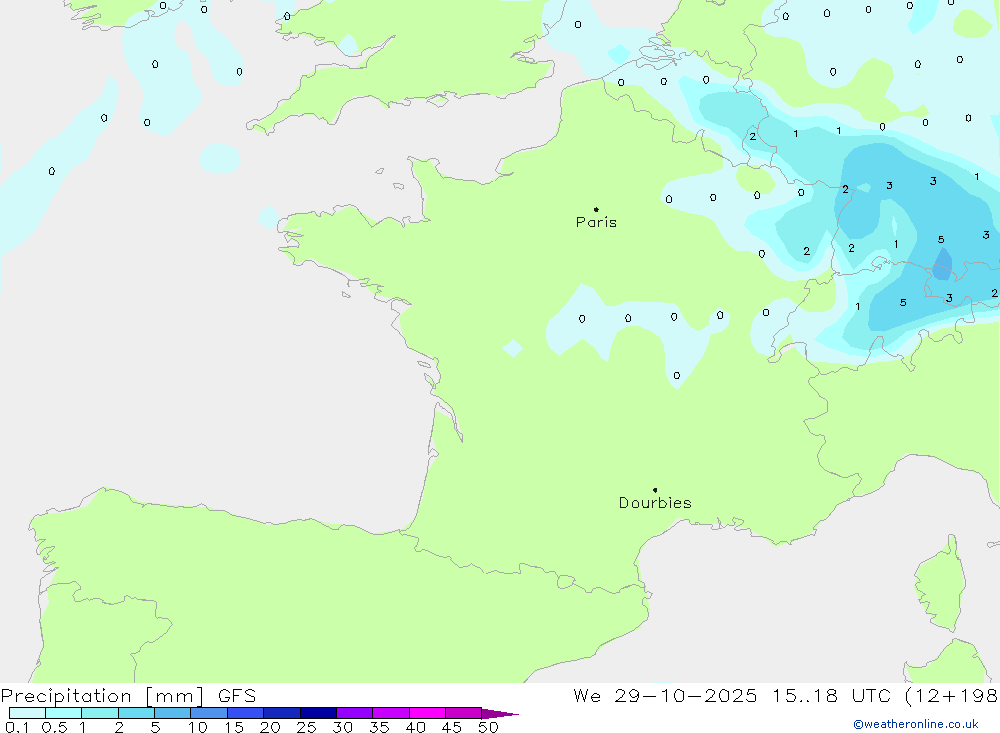Click the legend scale label '25'
Screen dimensions: 1000x733
[x=306, y=727]
